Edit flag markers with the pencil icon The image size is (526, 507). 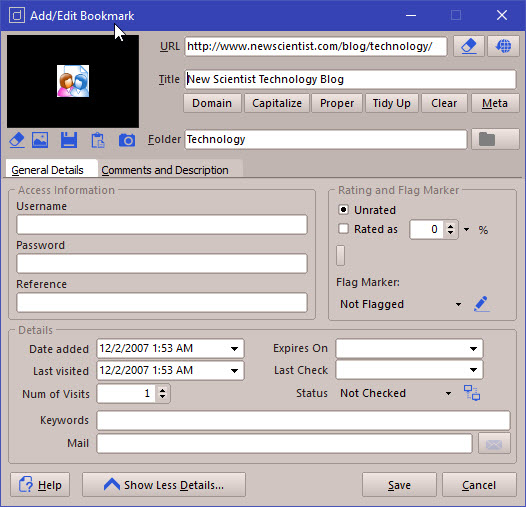pos(481,304)
